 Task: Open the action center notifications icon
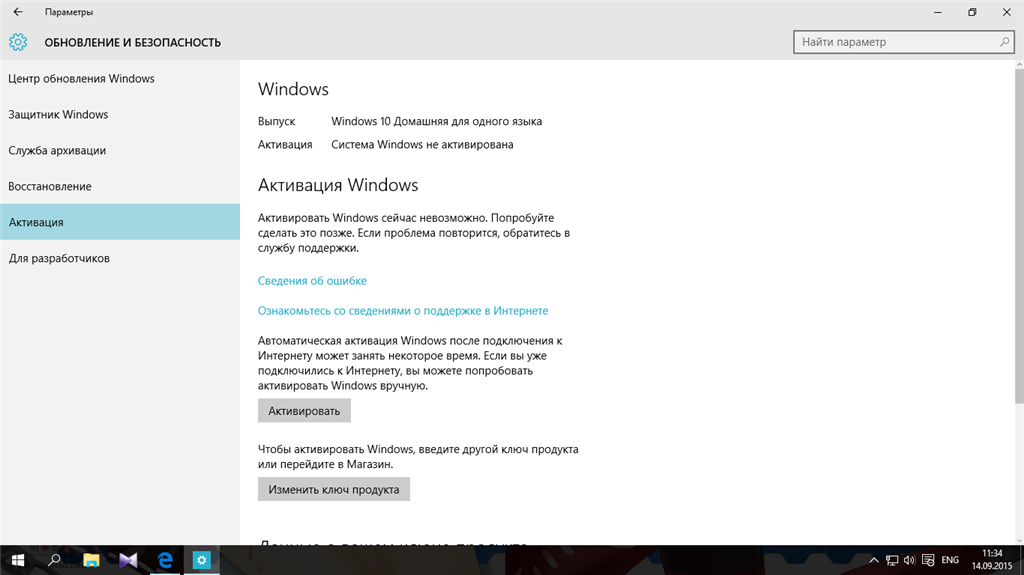coord(928,560)
